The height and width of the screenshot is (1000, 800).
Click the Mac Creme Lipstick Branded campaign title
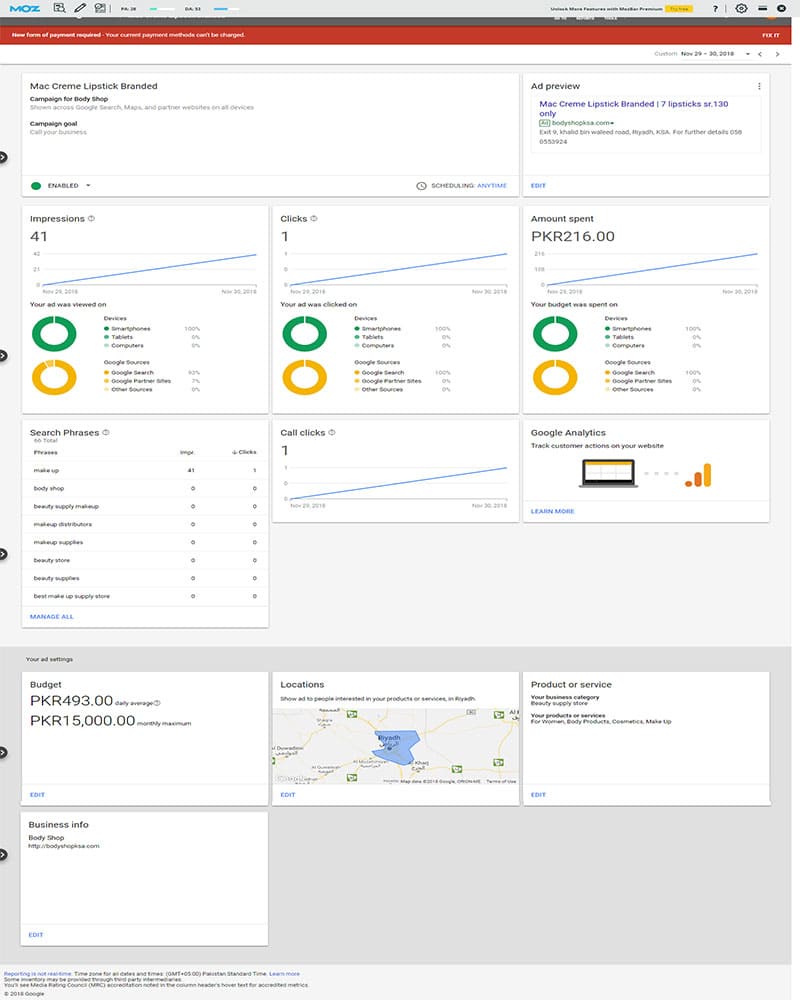tap(94, 86)
